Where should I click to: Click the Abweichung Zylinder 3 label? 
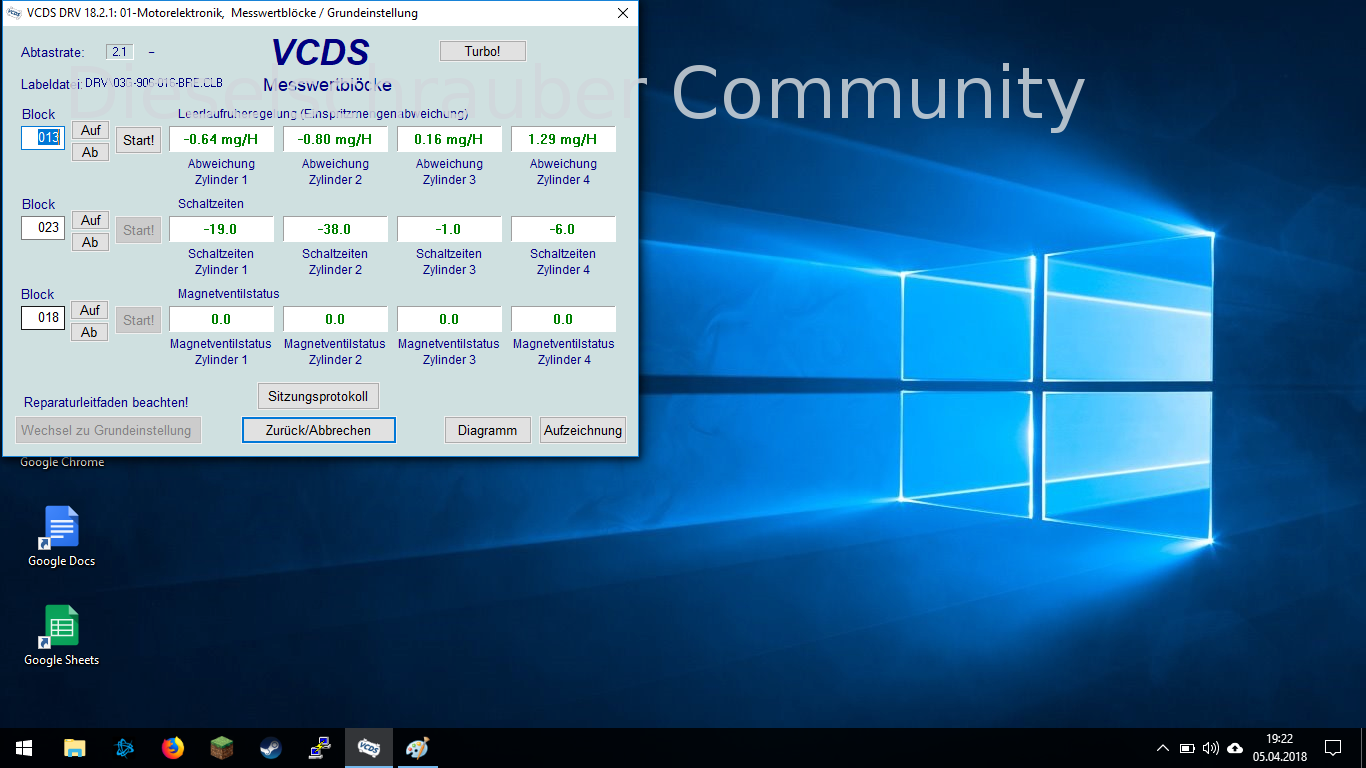449,172
